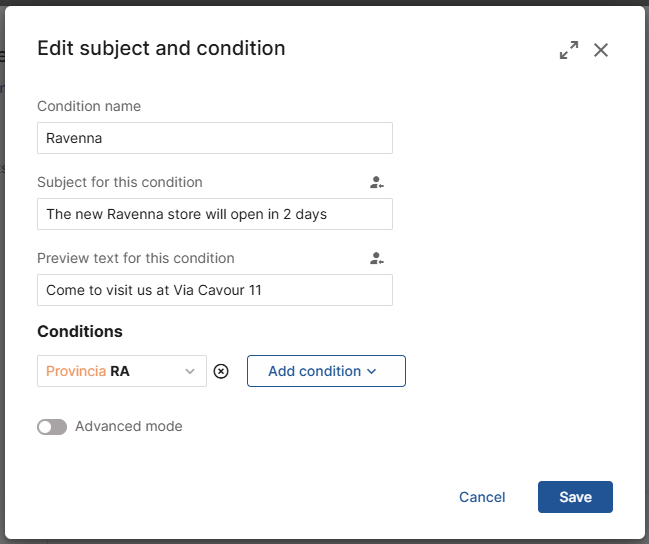This screenshot has height=544, width=649.
Task: Click the Advanced mode label text
Action: [x=129, y=427]
